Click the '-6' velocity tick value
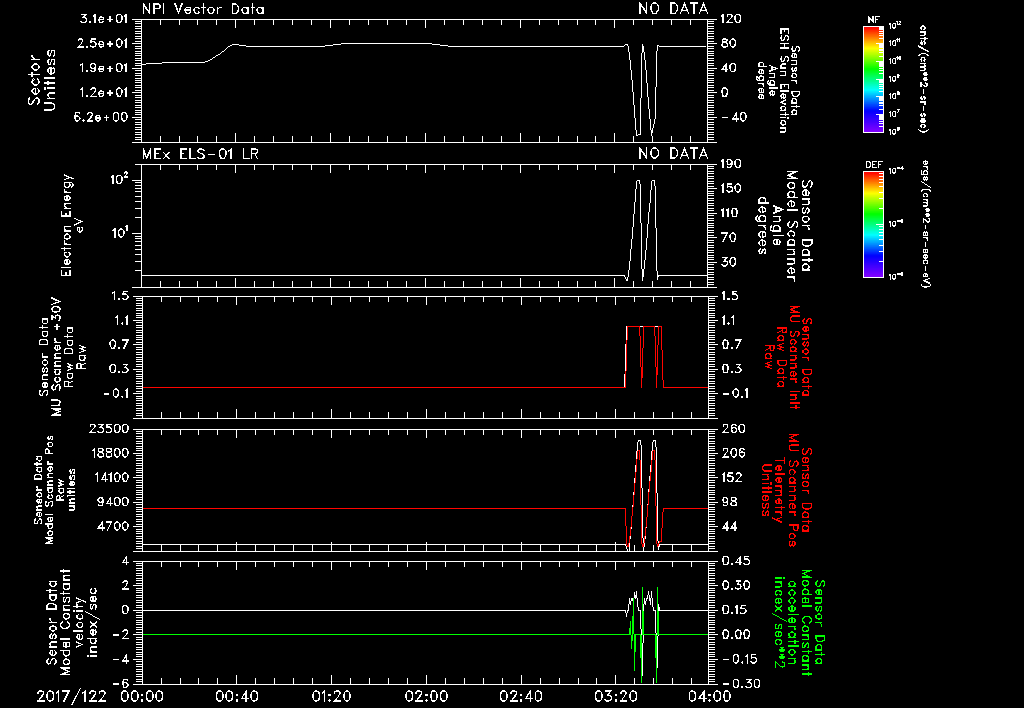The width and height of the screenshot is (1024, 708). (121, 683)
